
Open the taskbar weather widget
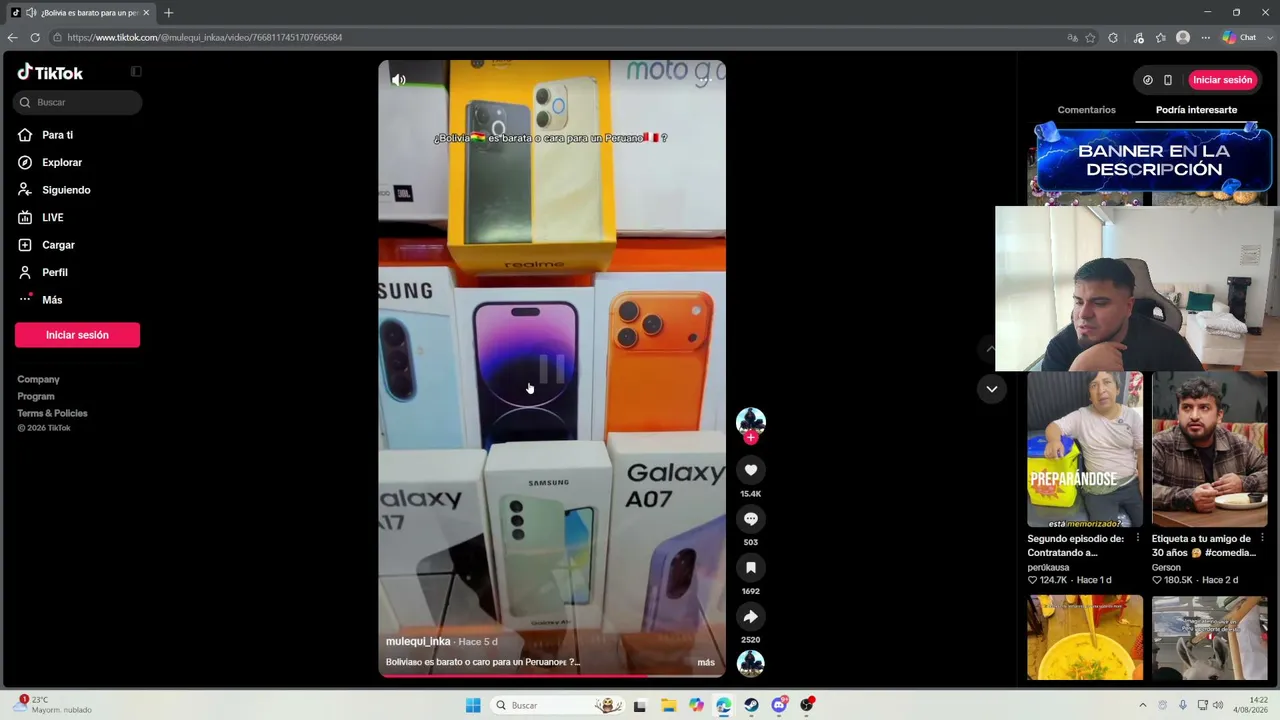coord(52,705)
